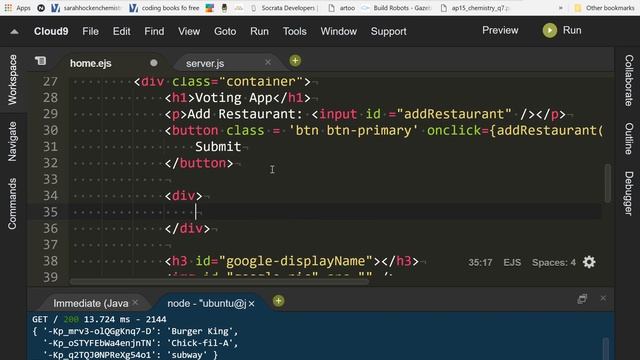Close the node terminal tab
This screenshot has width=640, height=360.
(251, 304)
